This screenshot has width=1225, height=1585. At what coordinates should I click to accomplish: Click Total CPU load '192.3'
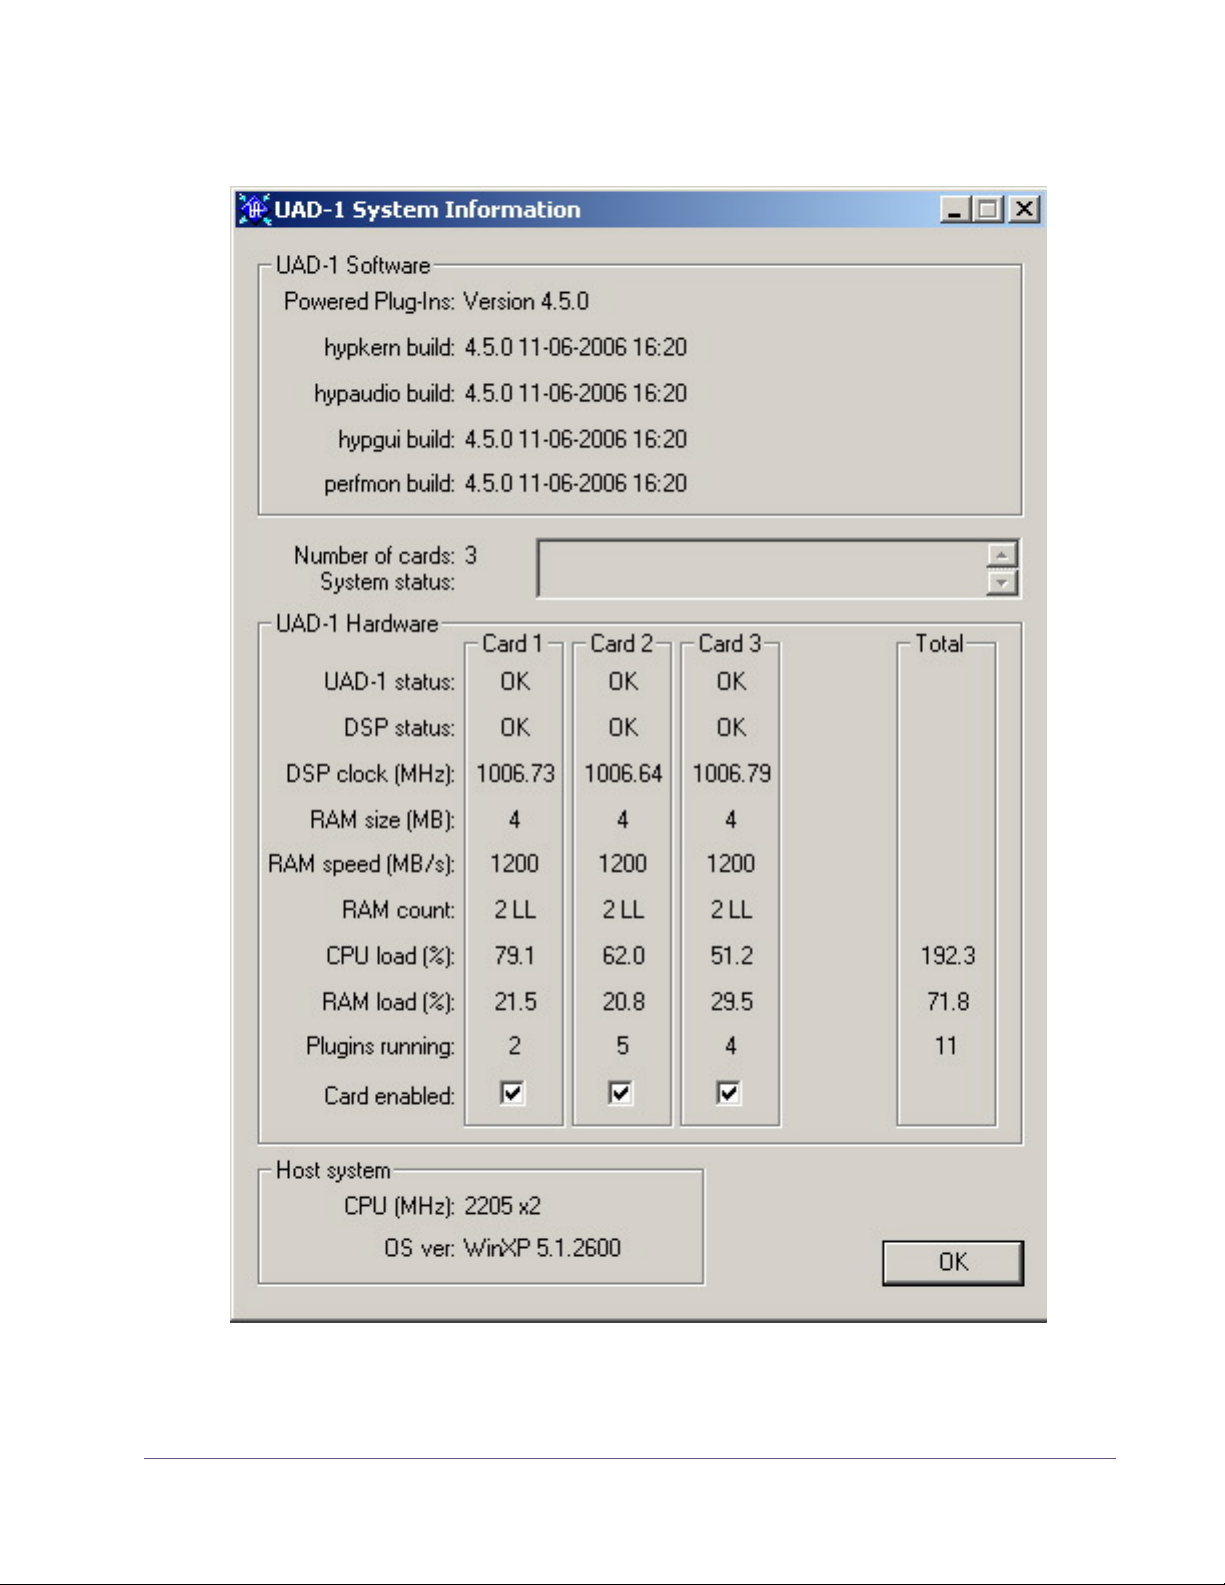[947, 955]
